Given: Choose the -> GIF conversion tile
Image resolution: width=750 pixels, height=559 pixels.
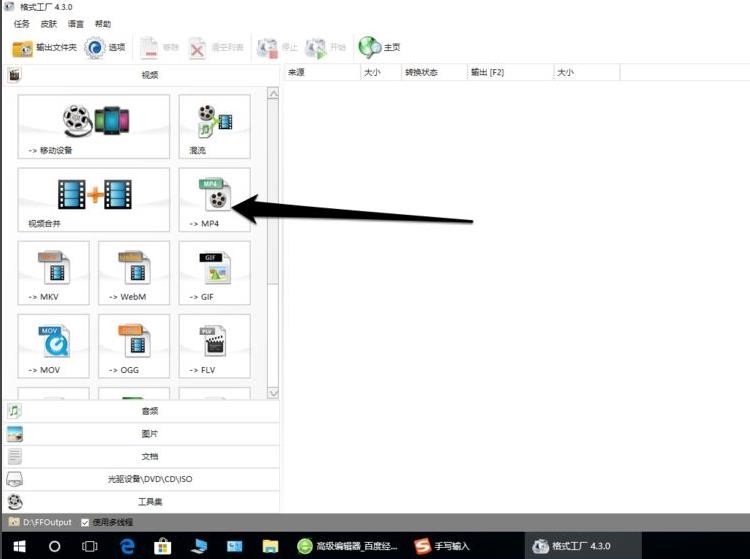Looking at the screenshot, I should (214, 273).
